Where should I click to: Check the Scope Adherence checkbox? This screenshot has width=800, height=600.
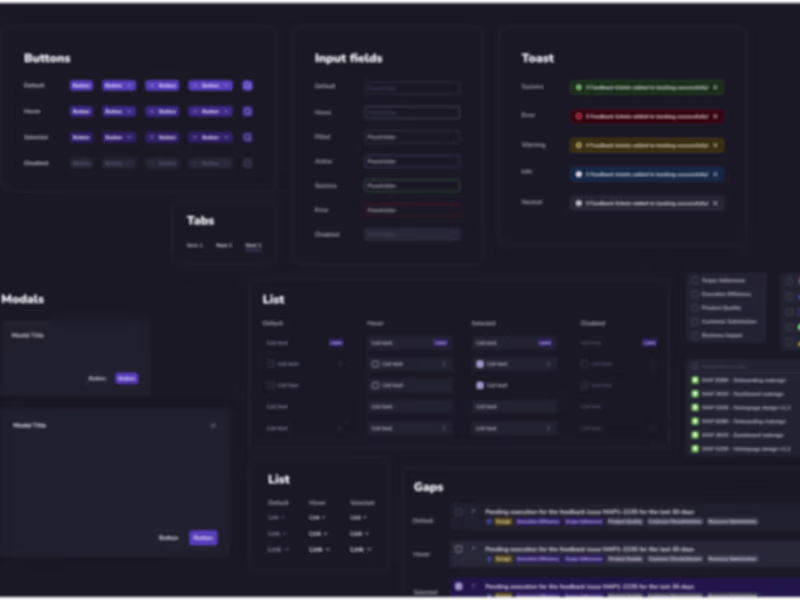pyautogui.click(x=694, y=280)
